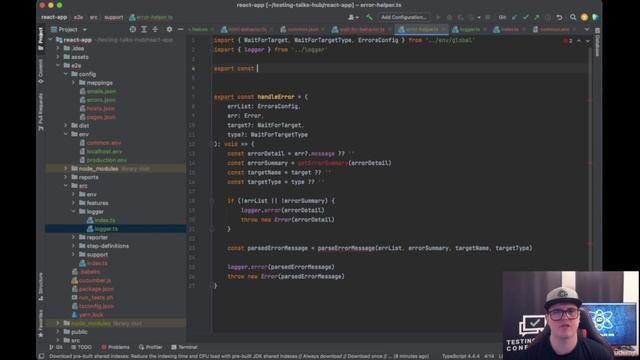
Task: Open the Profiler tool window tab
Action: (151, 347)
